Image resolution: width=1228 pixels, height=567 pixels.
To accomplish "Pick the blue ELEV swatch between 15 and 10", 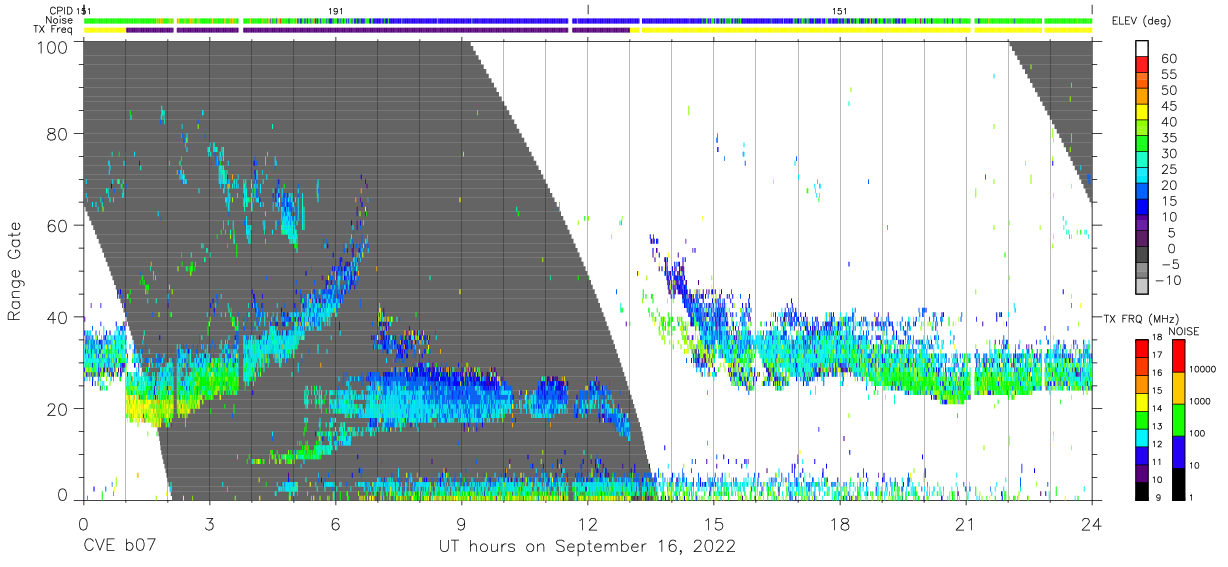I will tap(1143, 208).
